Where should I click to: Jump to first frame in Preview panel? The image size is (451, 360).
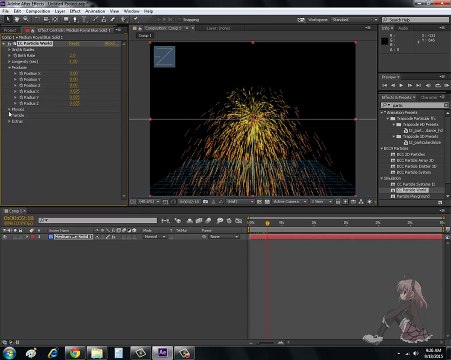(384, 86)
